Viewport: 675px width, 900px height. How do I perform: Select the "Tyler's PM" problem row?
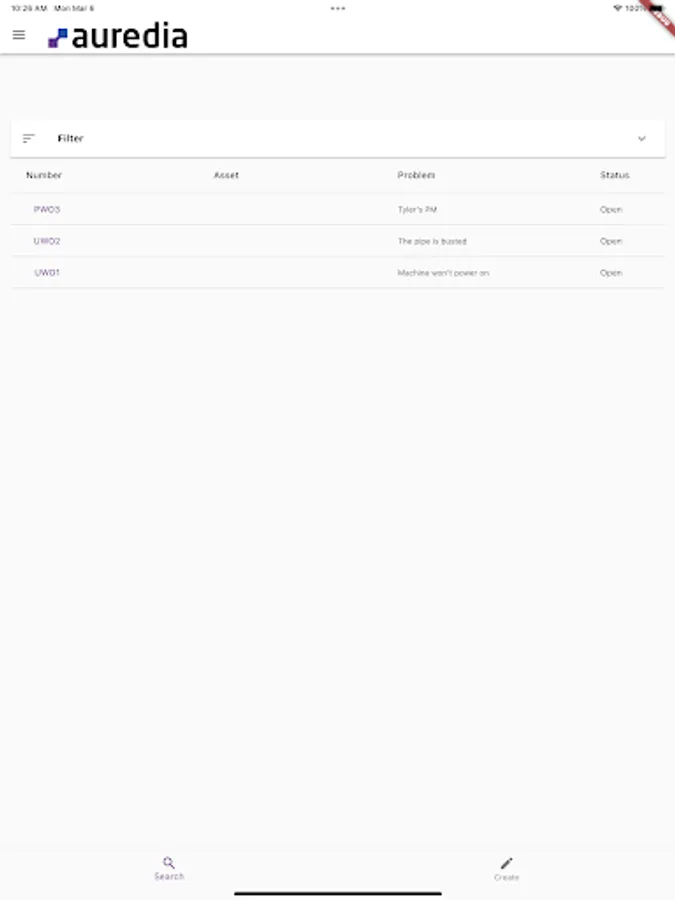point(417,210)
